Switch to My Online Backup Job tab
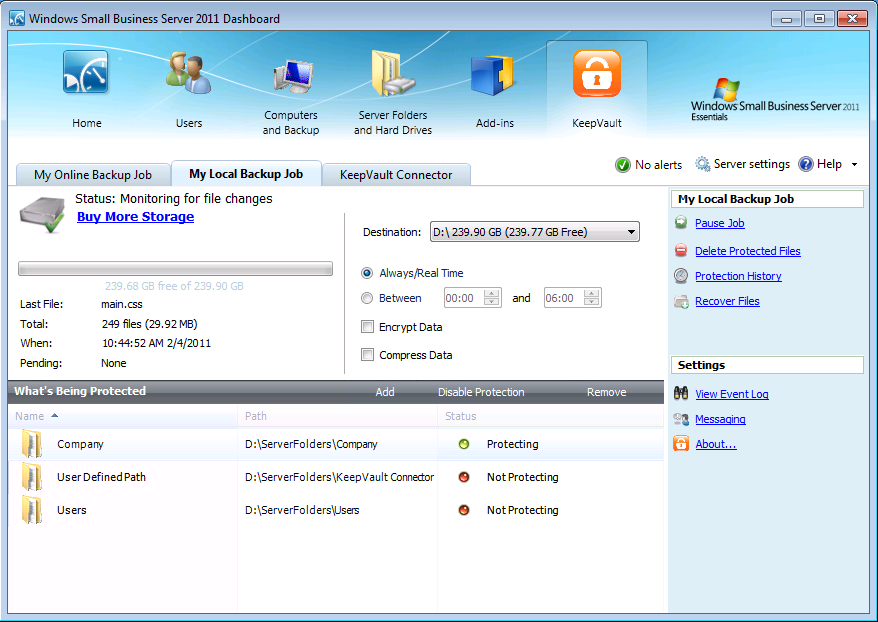Viewport: 878px width, 622px height. (93, 175)
